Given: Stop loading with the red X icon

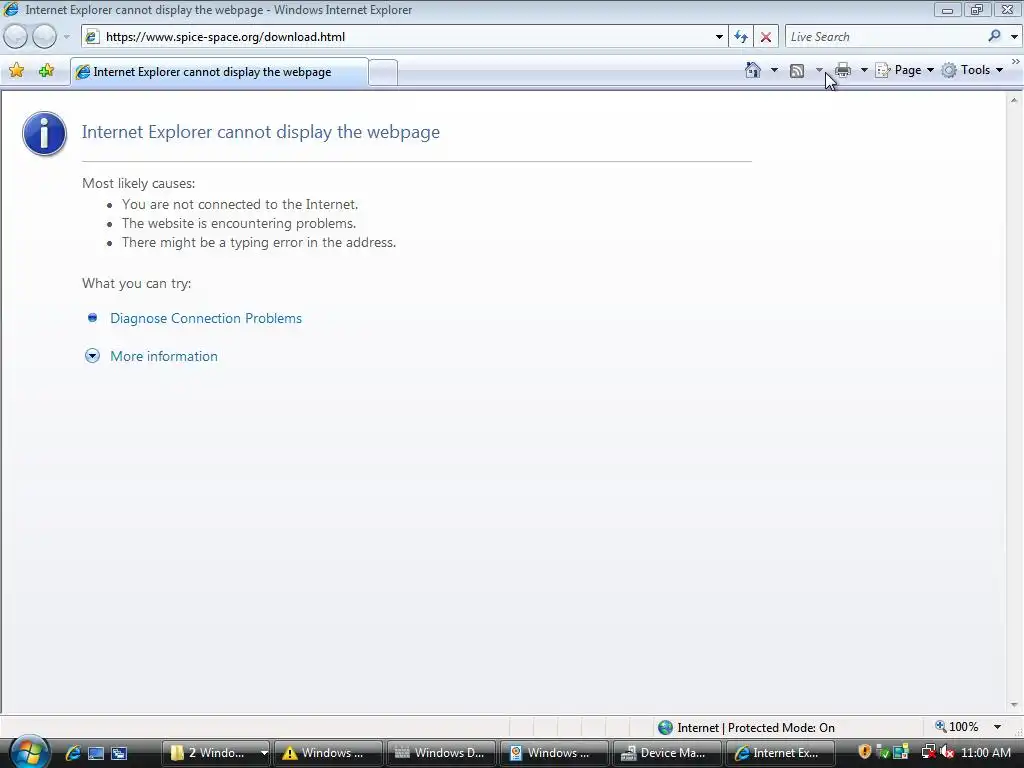Looking at the screenshot, I should click(x=765, y=37).
